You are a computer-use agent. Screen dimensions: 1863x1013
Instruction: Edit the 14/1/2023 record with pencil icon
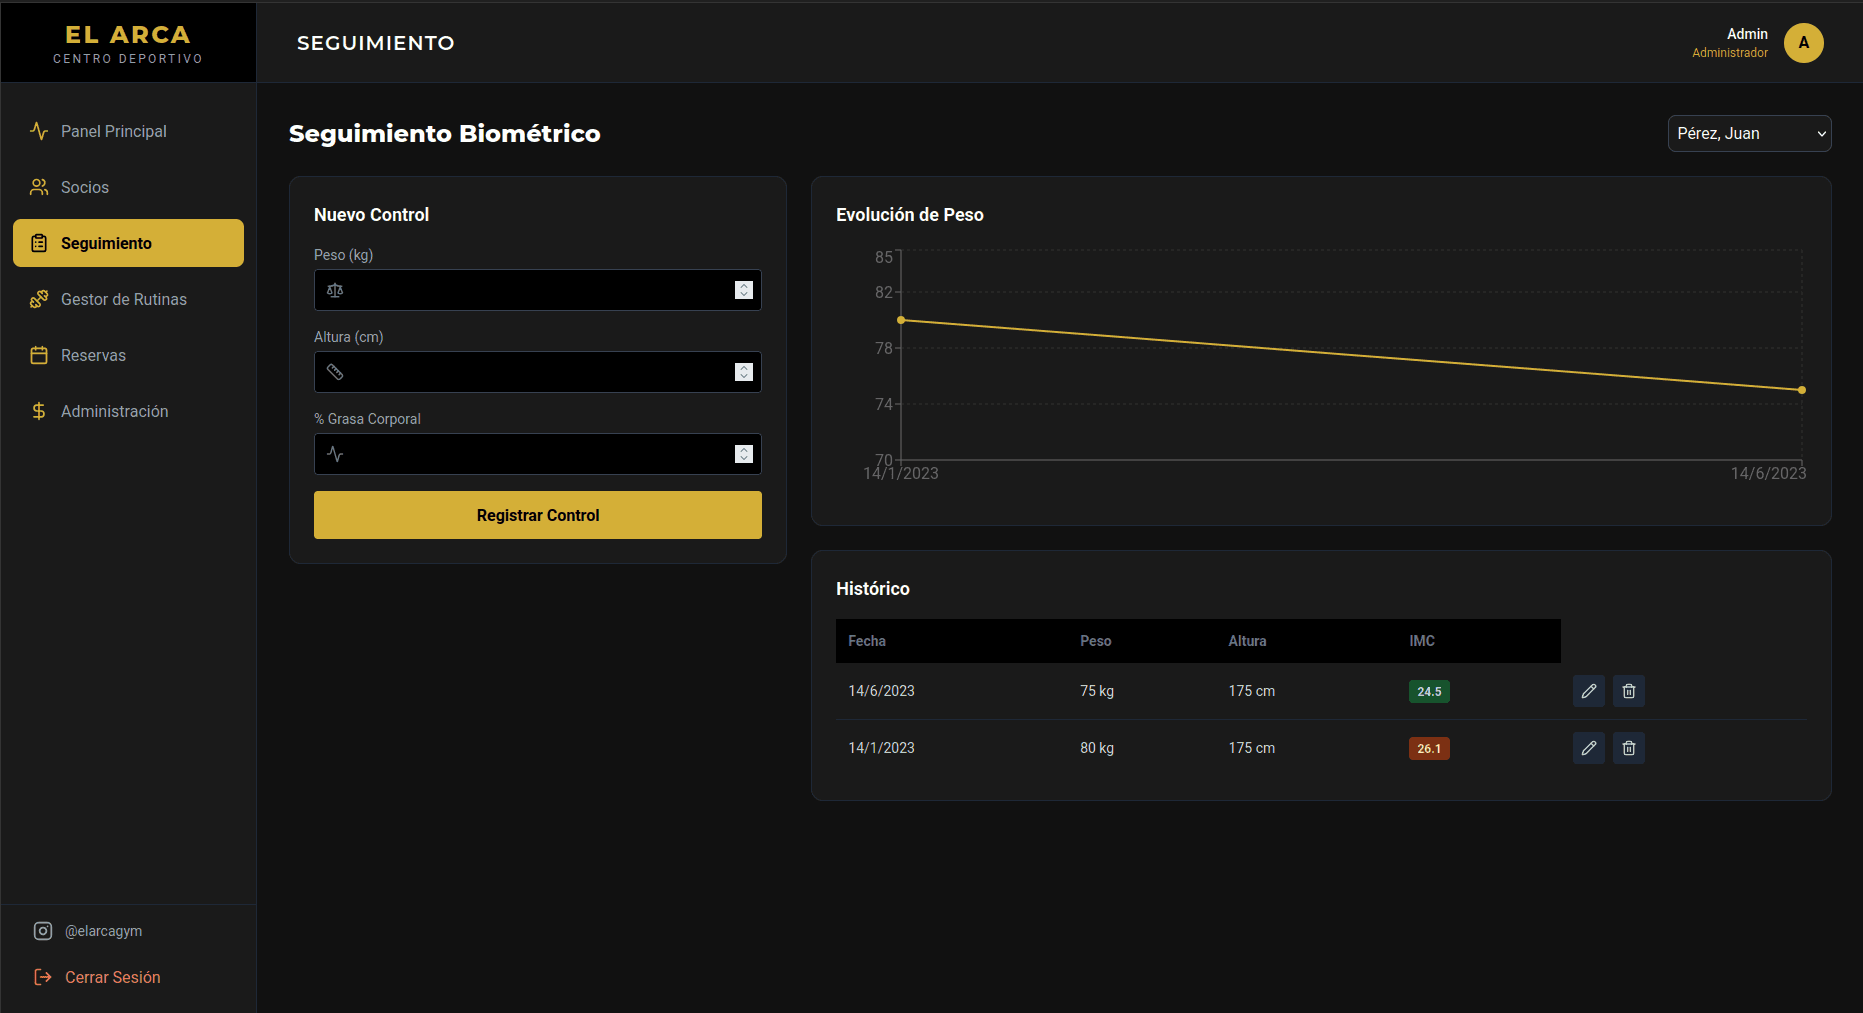coord(1588,748)
